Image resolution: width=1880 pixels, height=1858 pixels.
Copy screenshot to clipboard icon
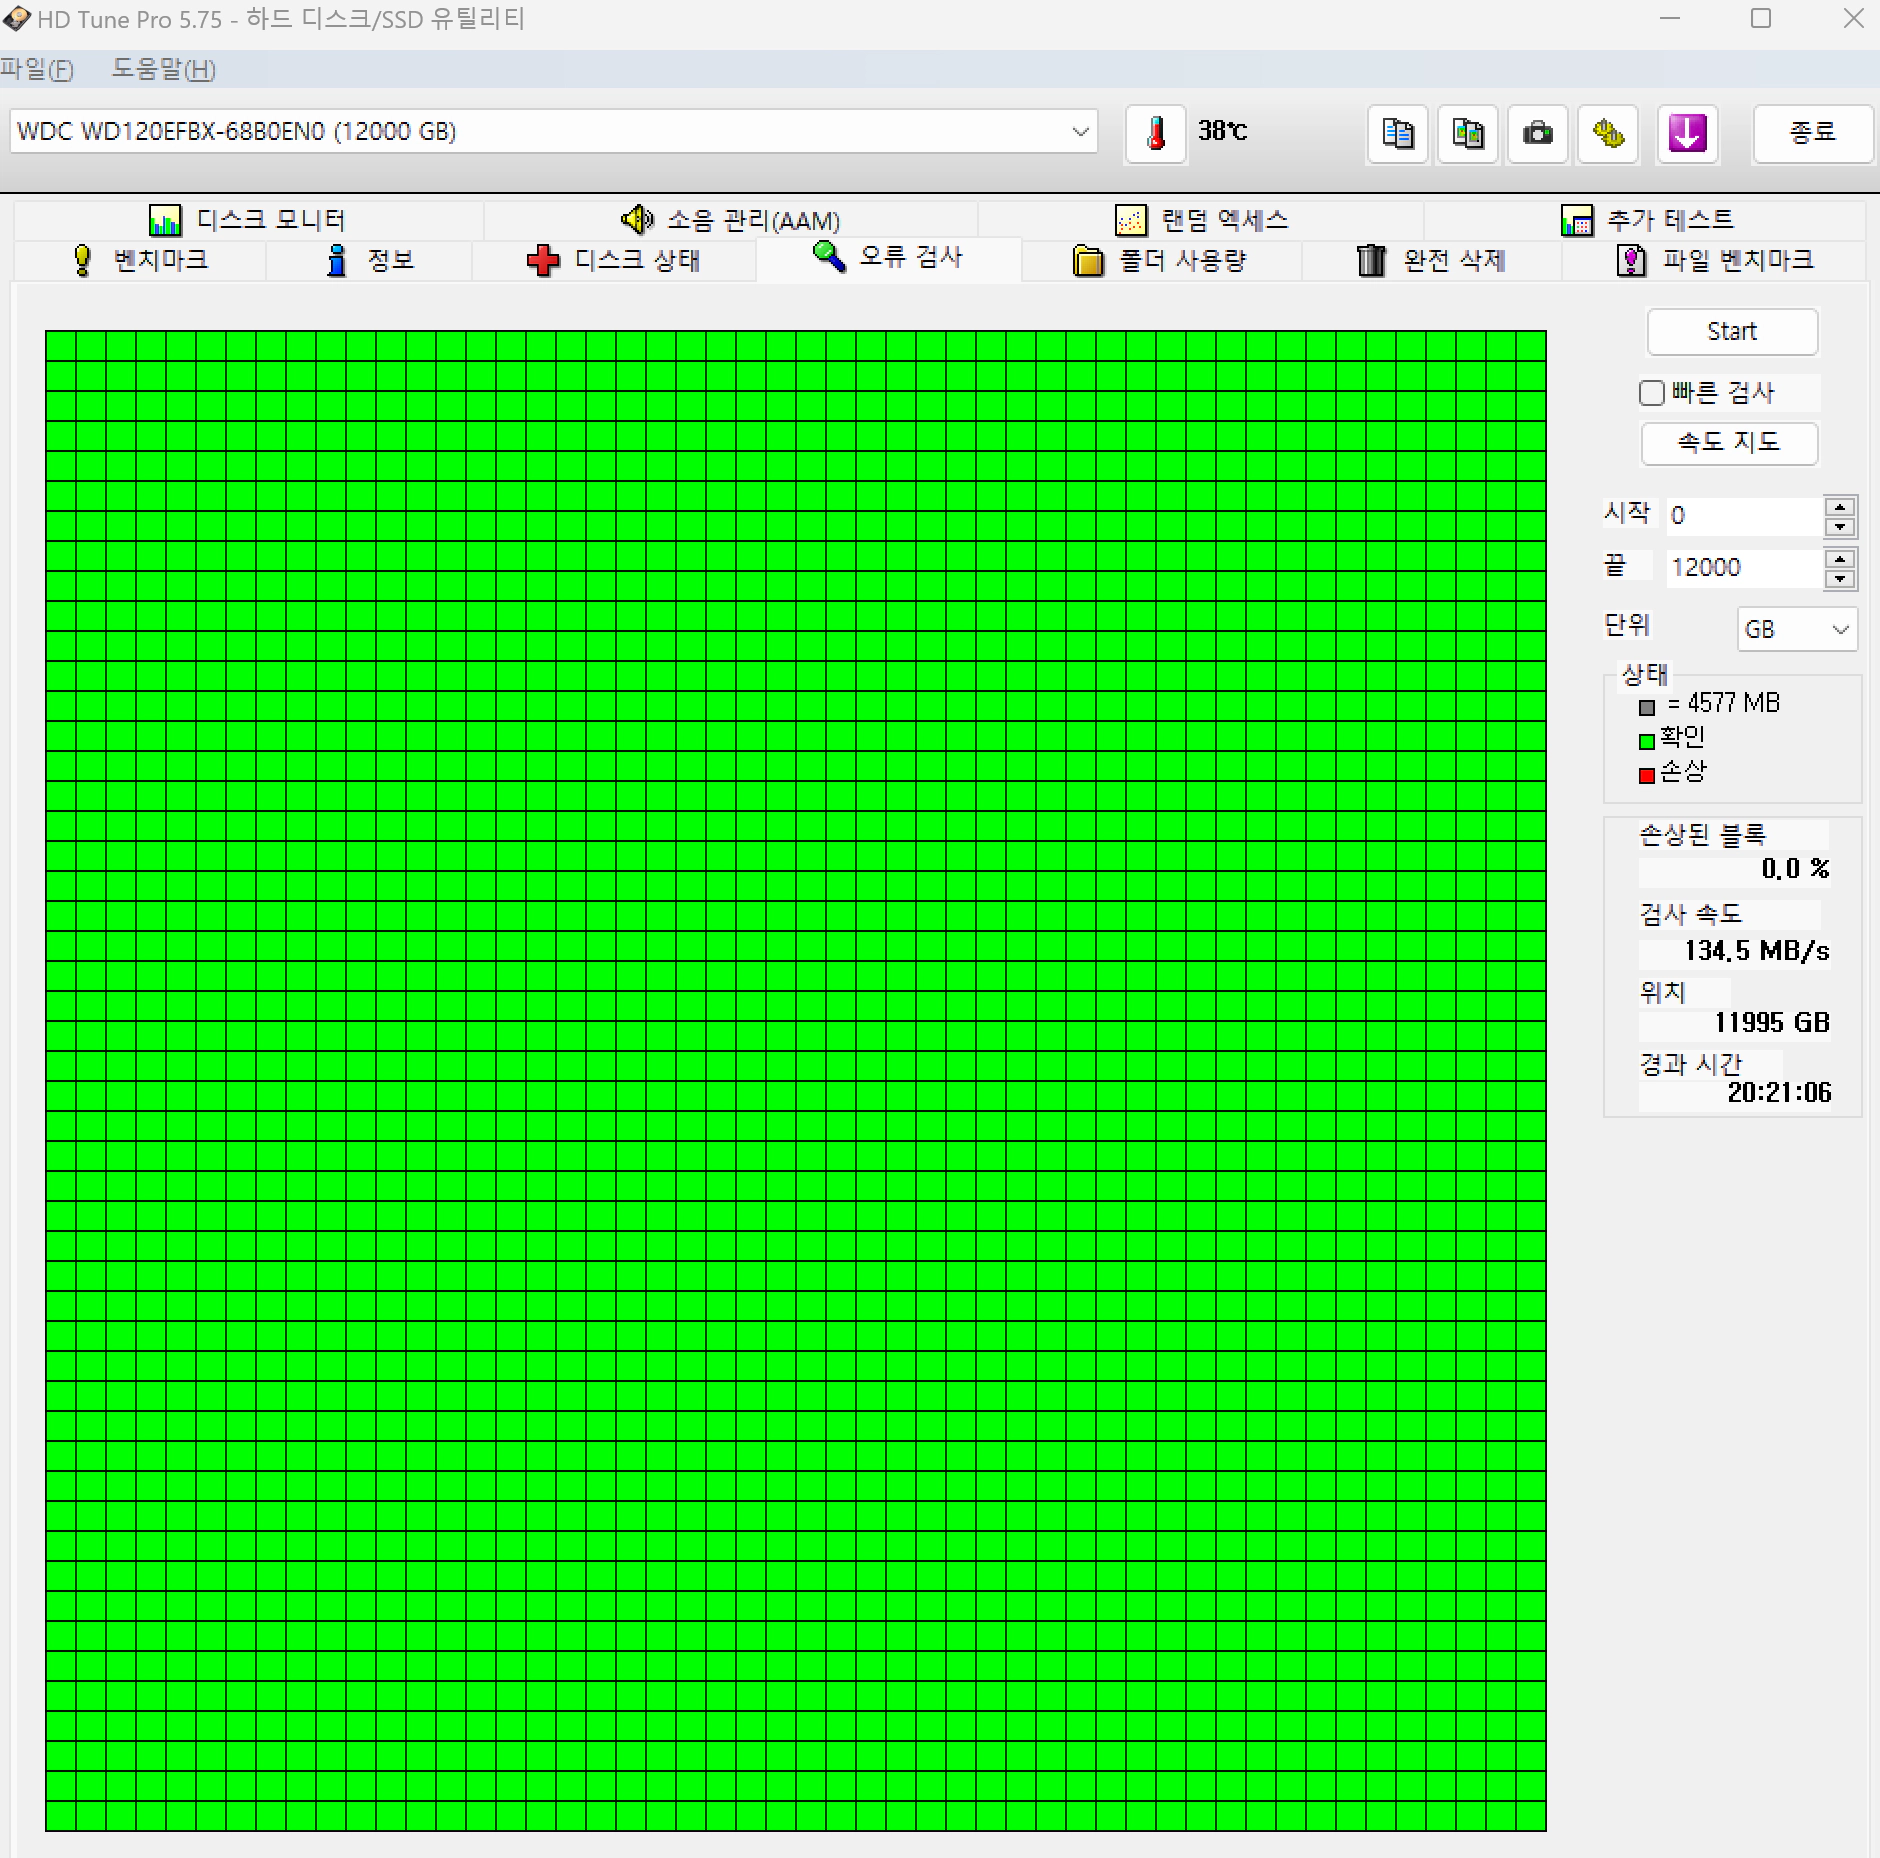pyautogui.click(x=1467, y=133)
